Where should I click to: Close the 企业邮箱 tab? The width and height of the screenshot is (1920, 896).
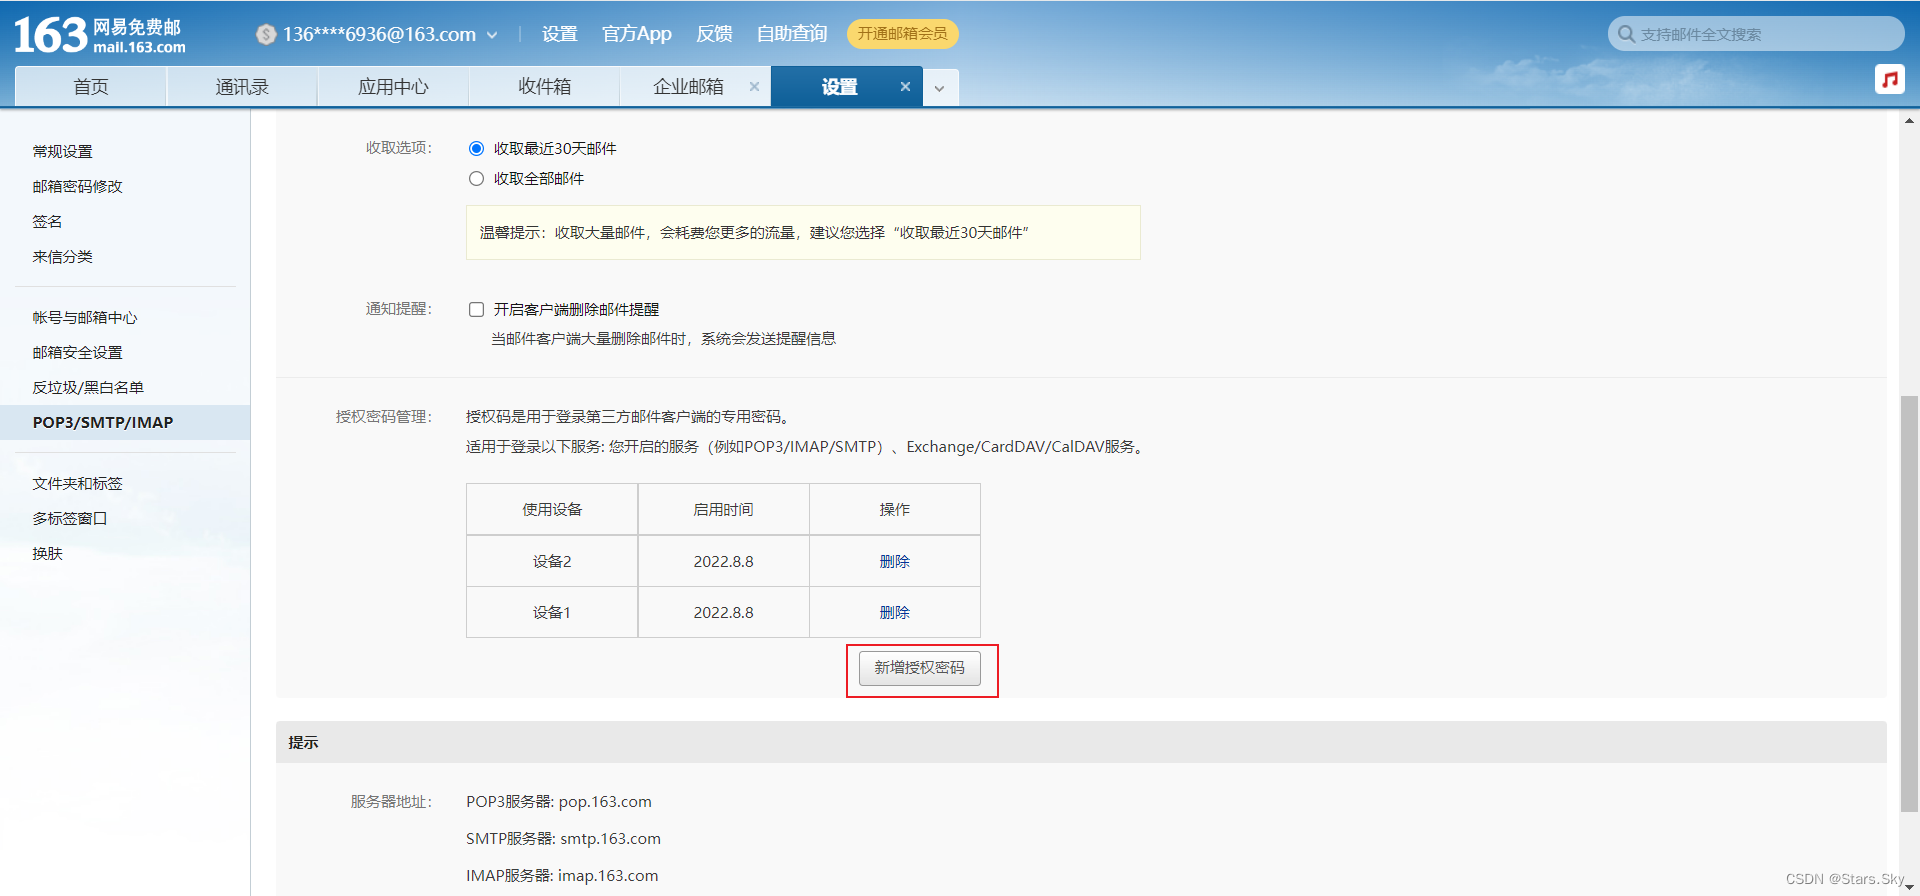[754, 87]
